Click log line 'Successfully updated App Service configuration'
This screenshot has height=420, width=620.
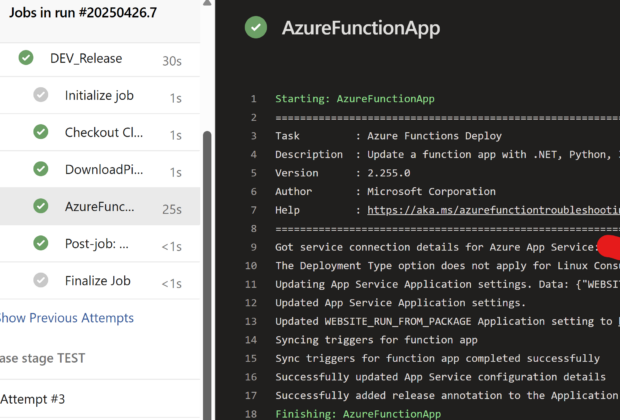click(x=440, y=377)
